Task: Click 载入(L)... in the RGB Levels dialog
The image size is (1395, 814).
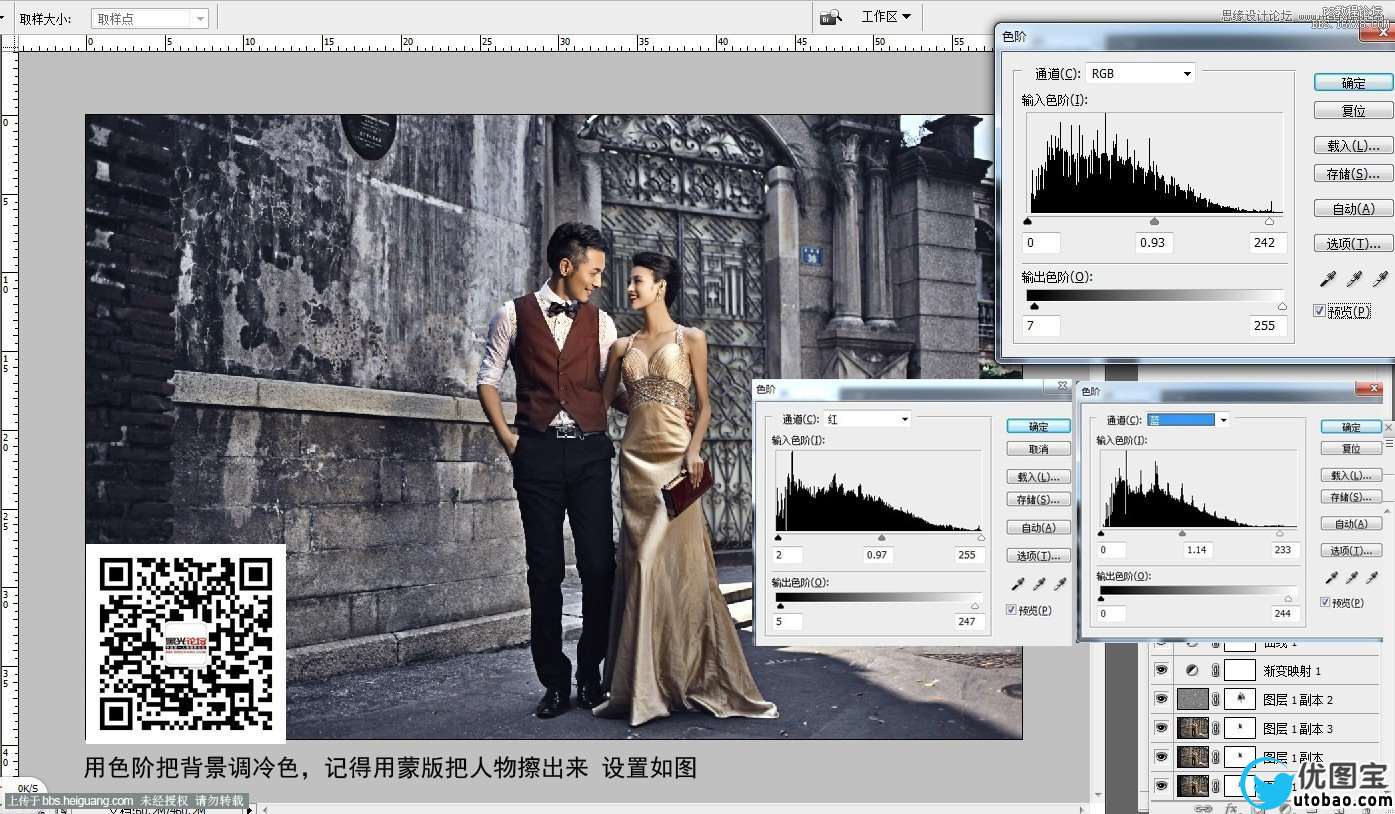Action: pos(1353,146)
